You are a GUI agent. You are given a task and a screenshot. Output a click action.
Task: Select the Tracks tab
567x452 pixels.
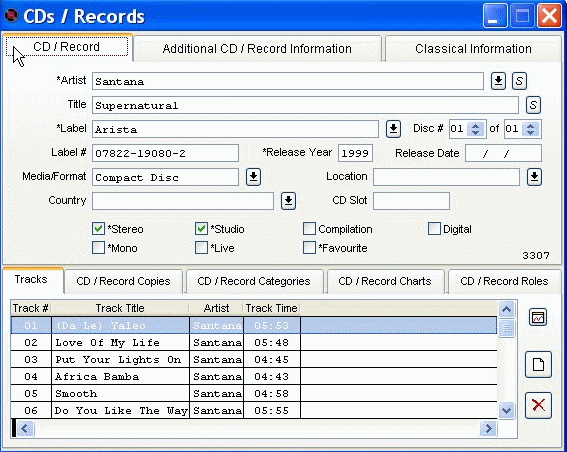(32, 280)
